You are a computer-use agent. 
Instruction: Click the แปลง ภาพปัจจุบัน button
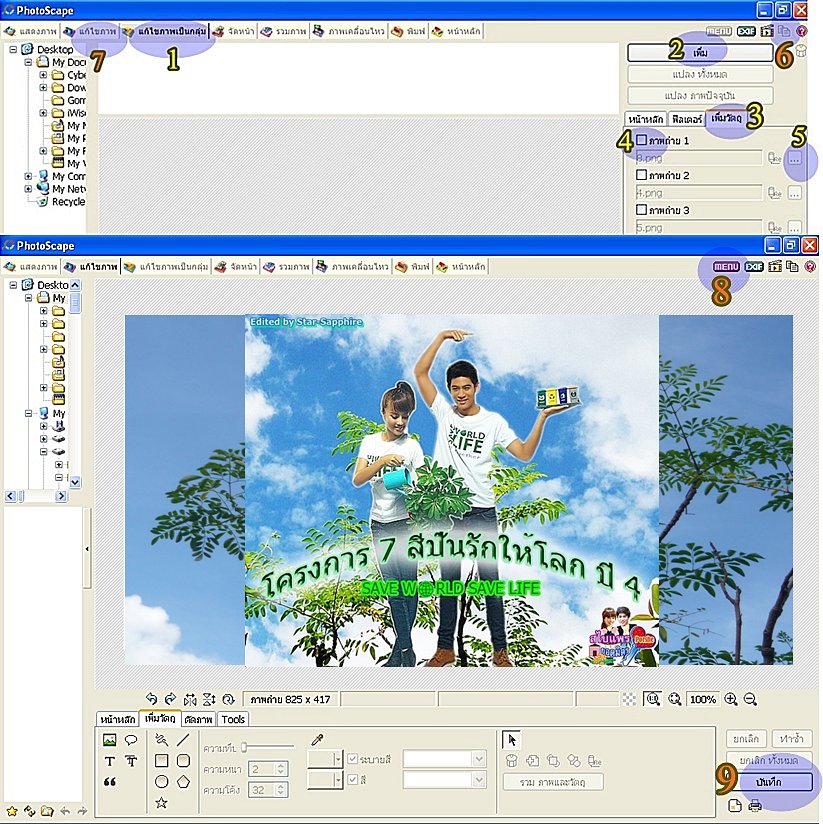pos(700,96)
